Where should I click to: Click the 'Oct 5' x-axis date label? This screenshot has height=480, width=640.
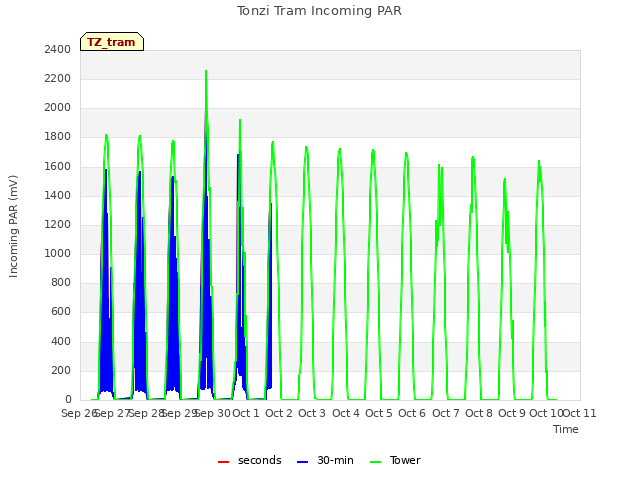[379, 413]
